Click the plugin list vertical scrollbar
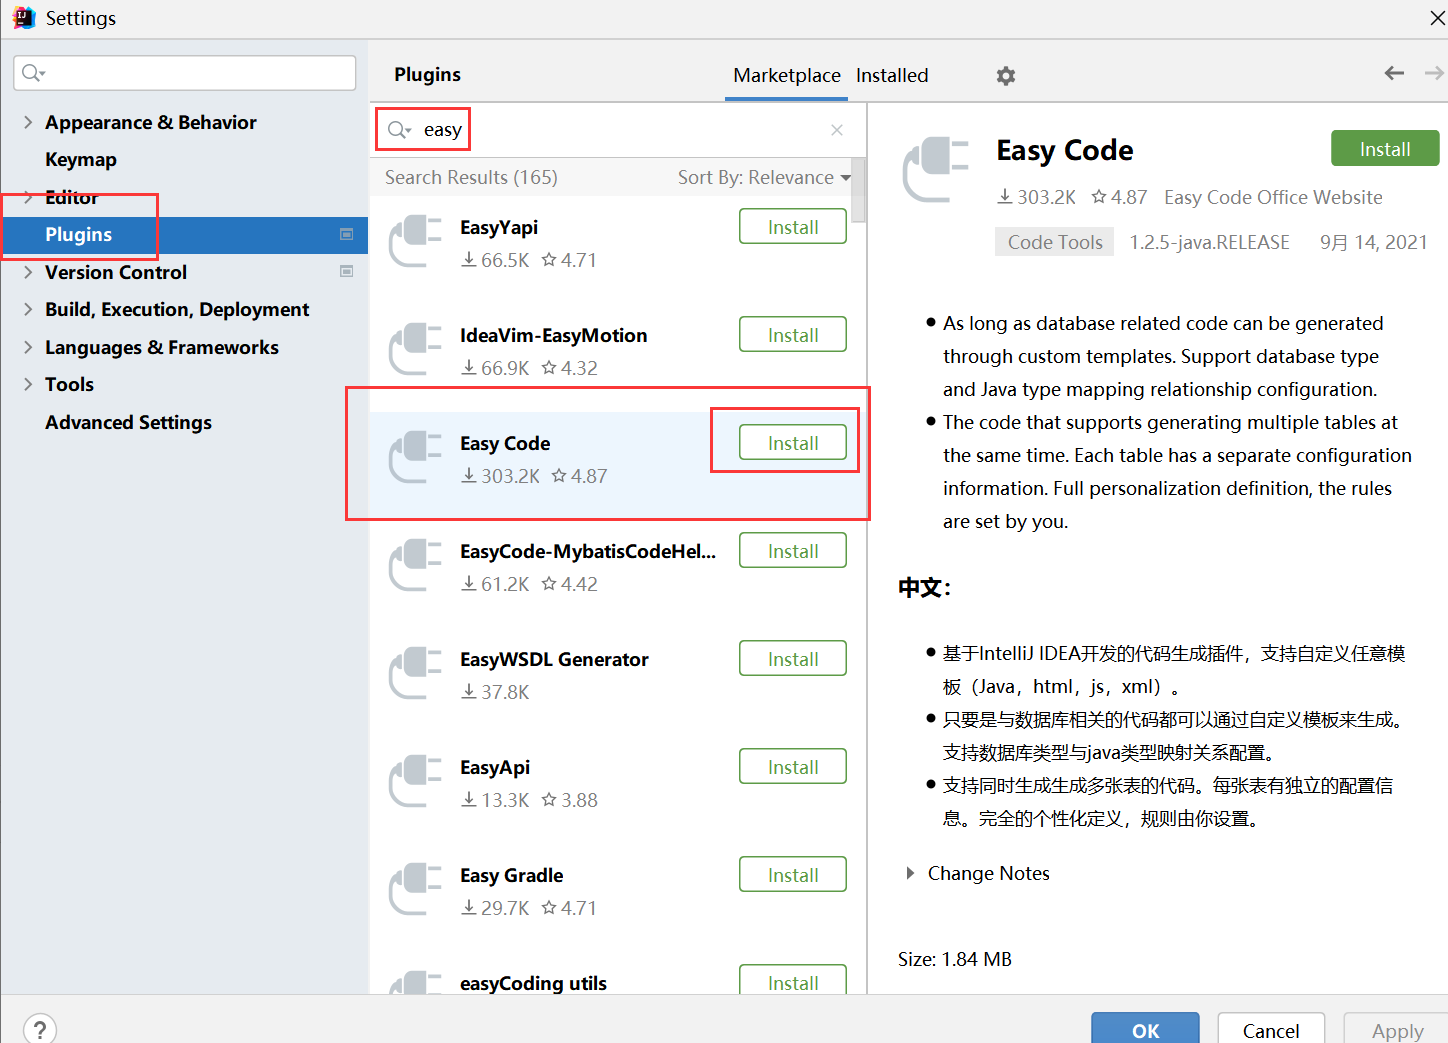The height and width of the screenshot is (1043, 1448). (859, 190)
